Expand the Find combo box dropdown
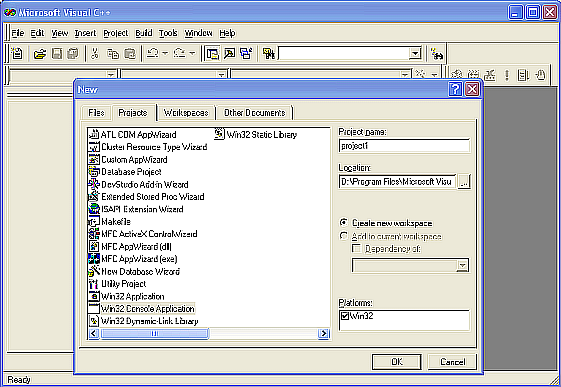The image size is (561, 387). pos(415,54)
